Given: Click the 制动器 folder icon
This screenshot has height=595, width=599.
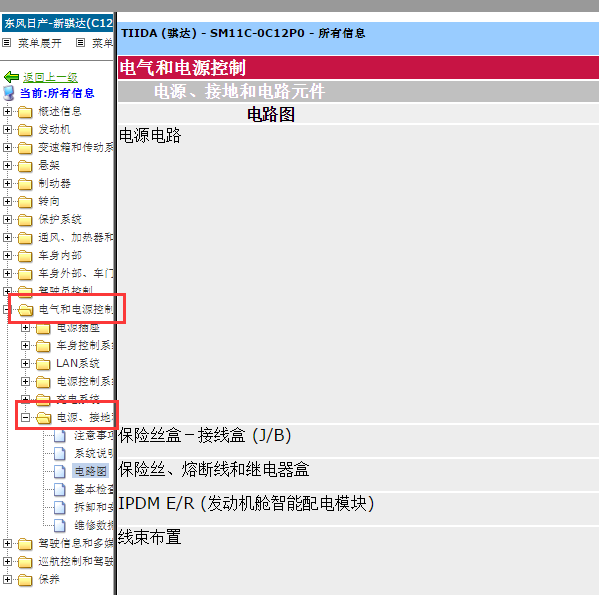Looking at the screenshot, I should pos(25,184).
